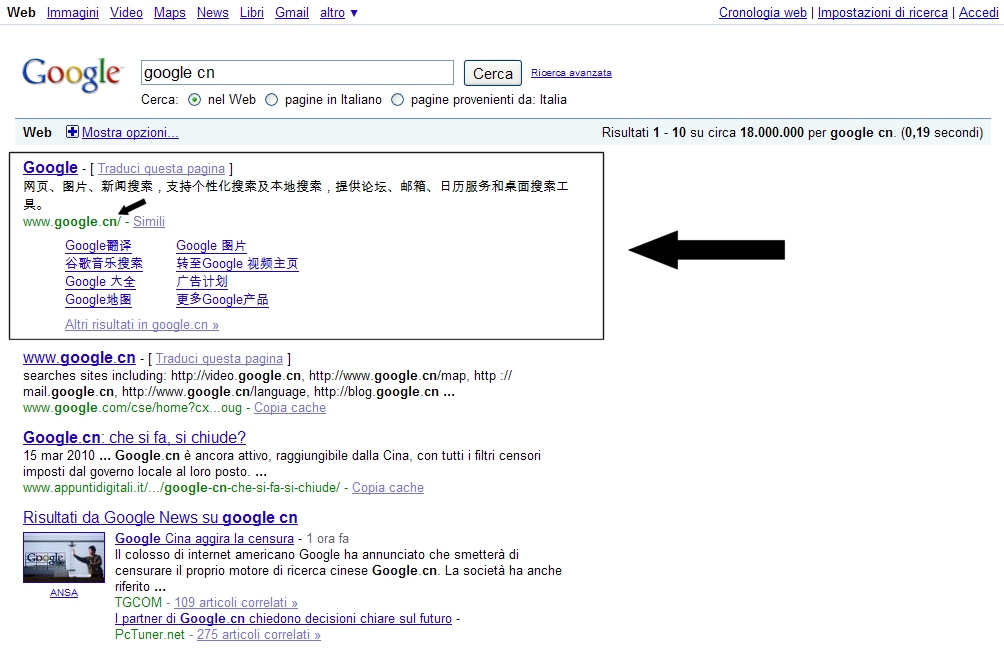
Task: Open 广告计划 sitelink
Action: tap(202, 282)
